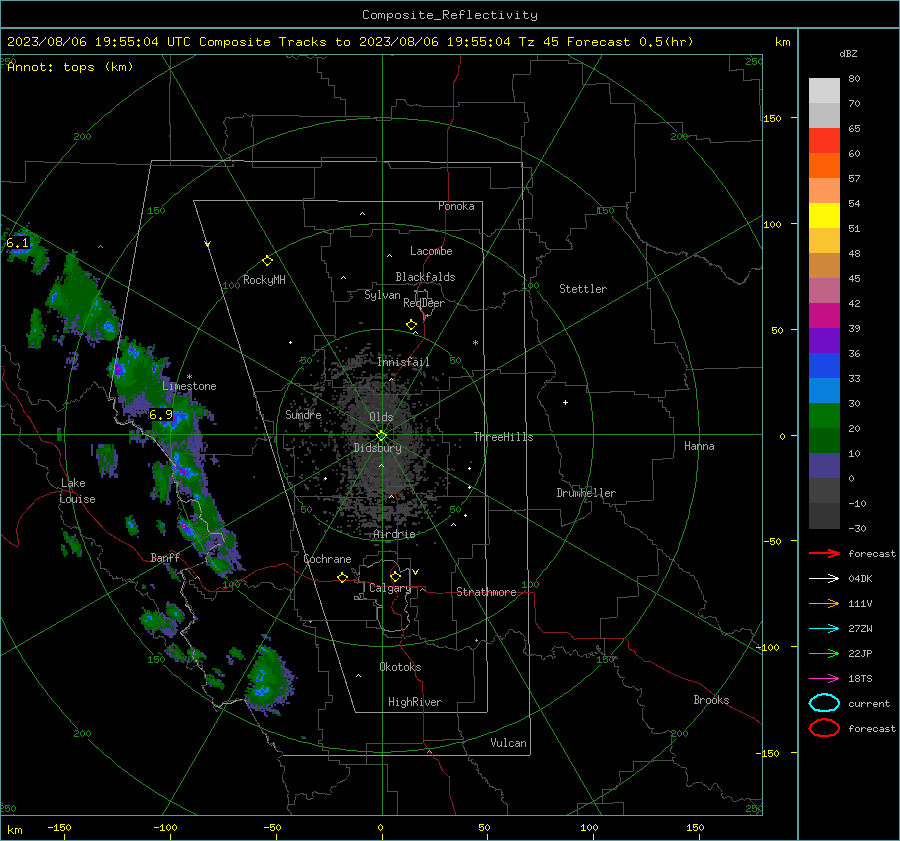Select the Sylvan label
This screenshot has width=900, height=841.
(x=382, y=295)
